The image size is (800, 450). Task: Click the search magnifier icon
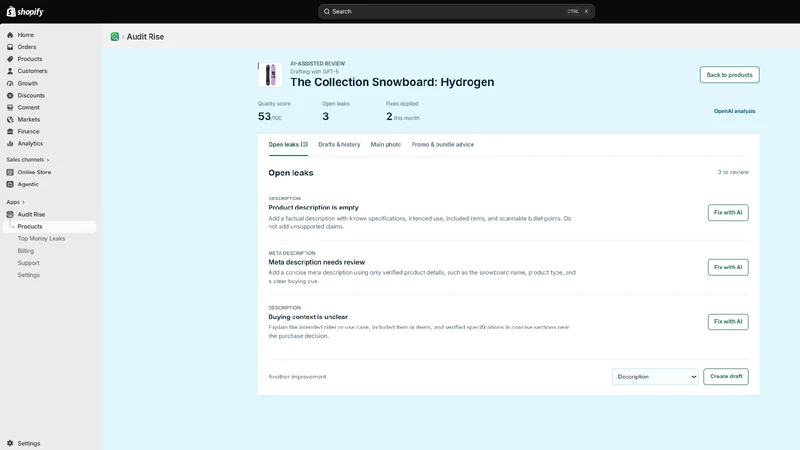[x=327, y=11]
